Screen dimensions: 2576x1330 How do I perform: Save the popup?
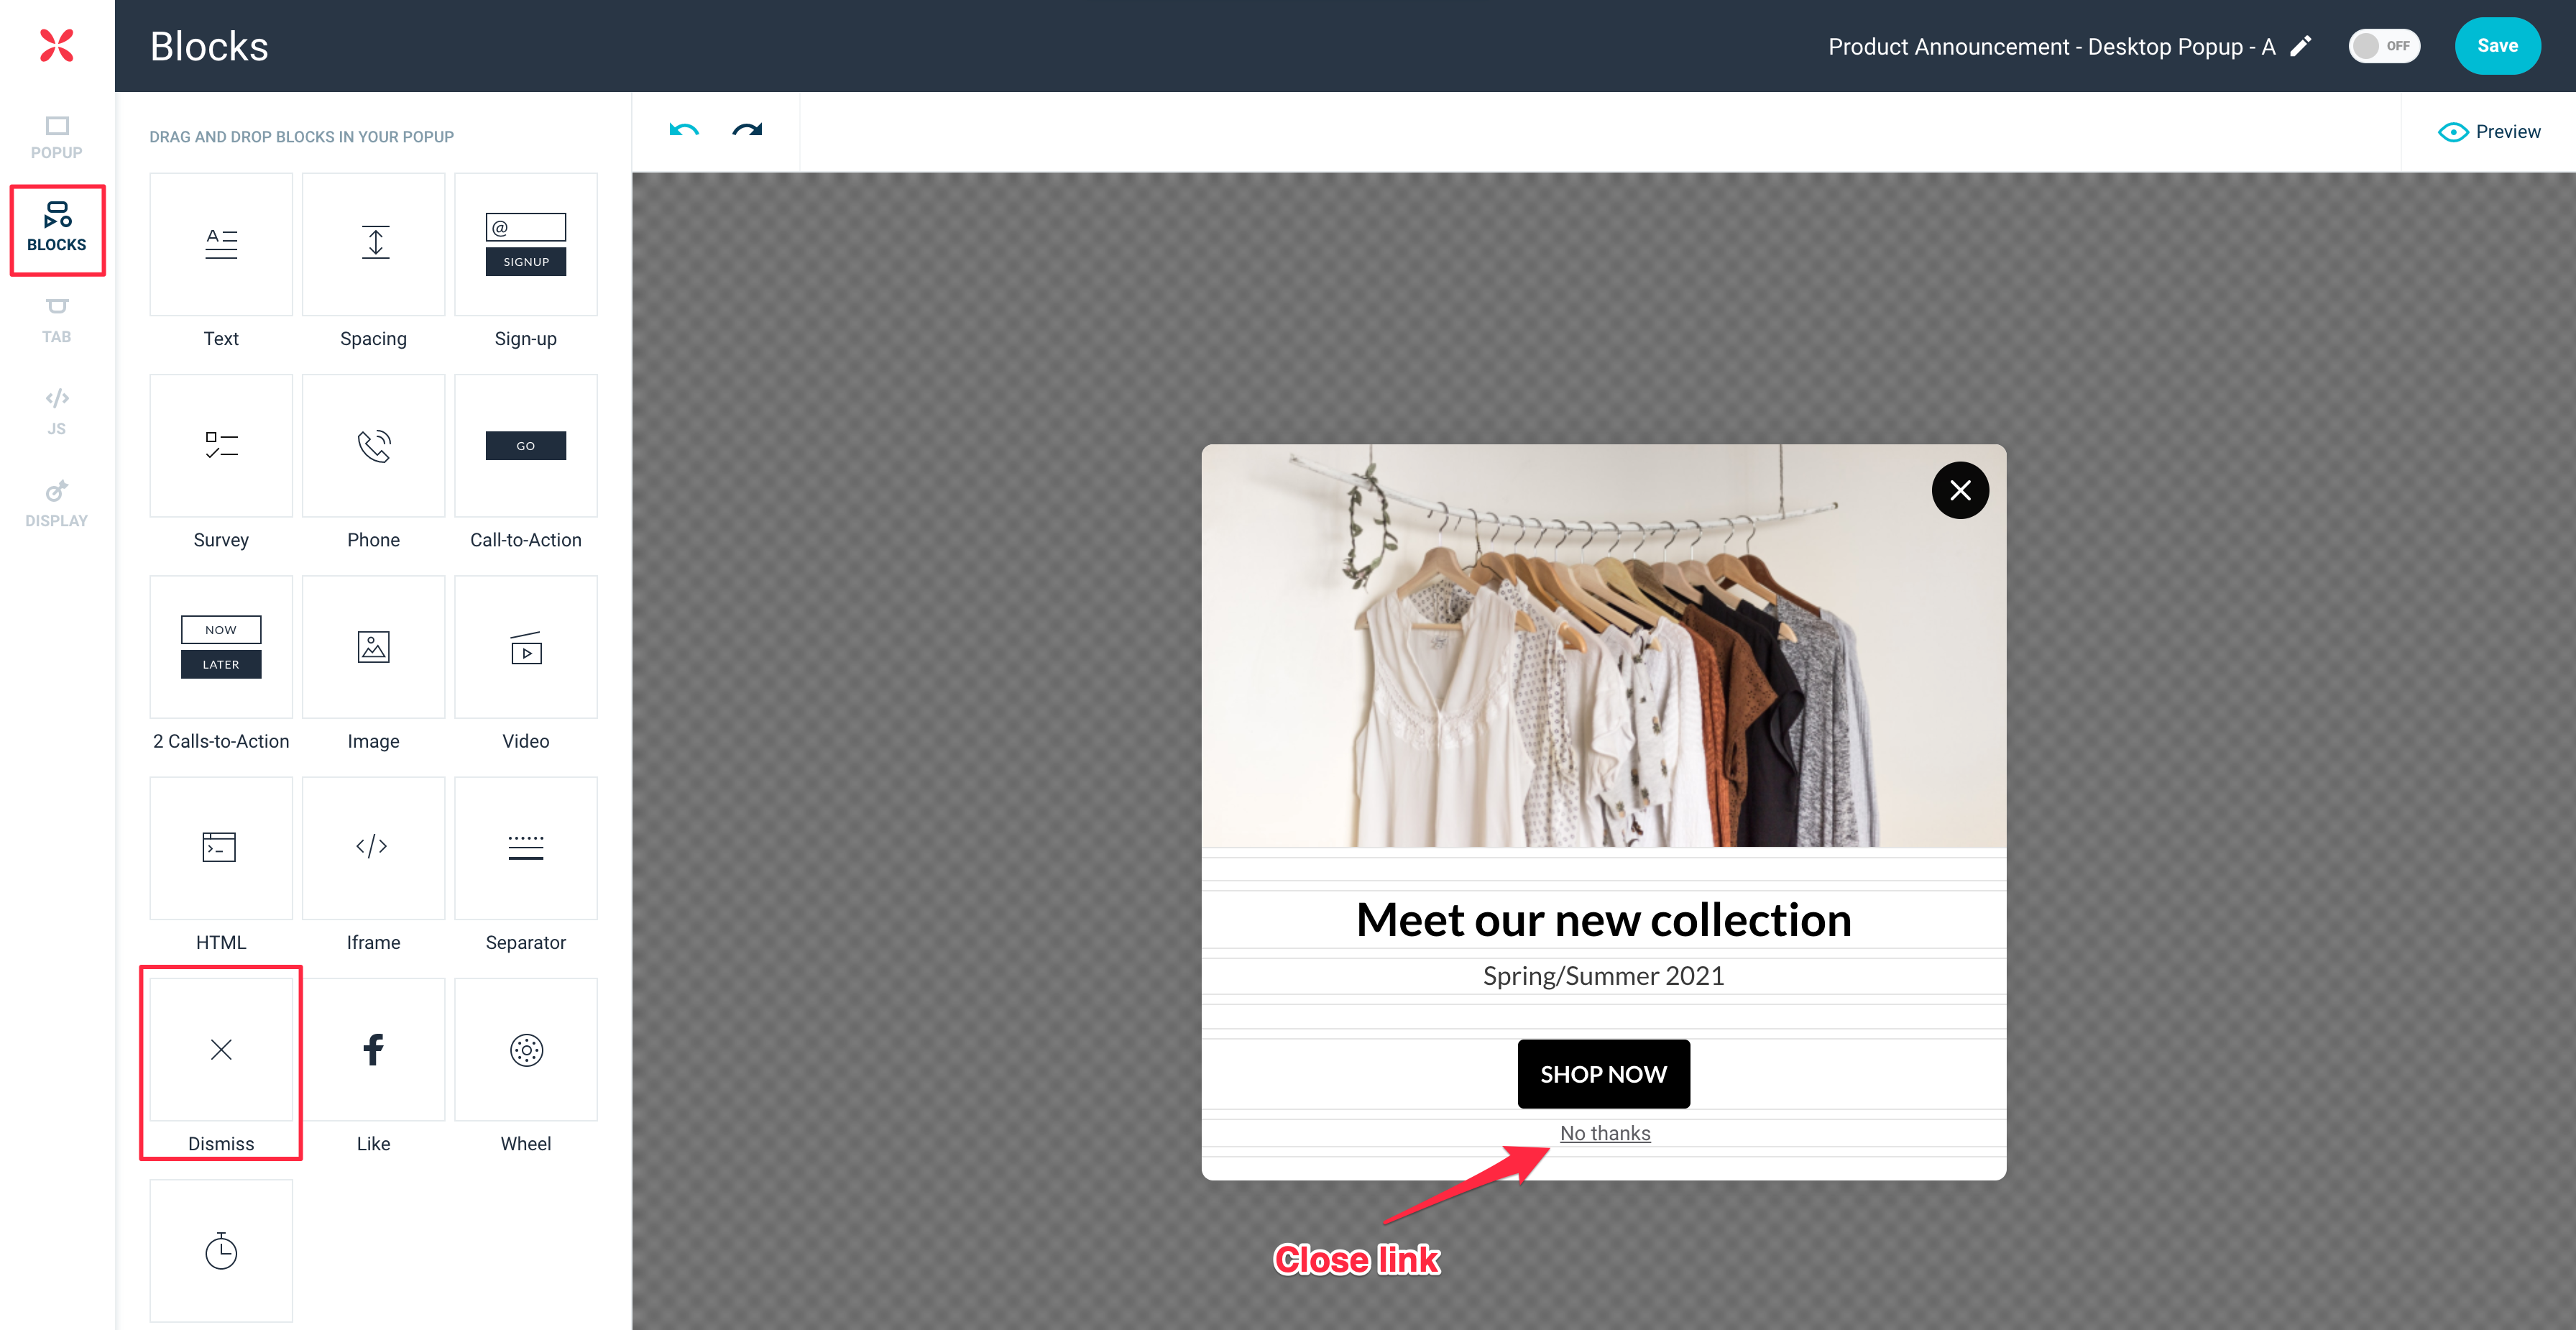click(x=2497, y=46)
